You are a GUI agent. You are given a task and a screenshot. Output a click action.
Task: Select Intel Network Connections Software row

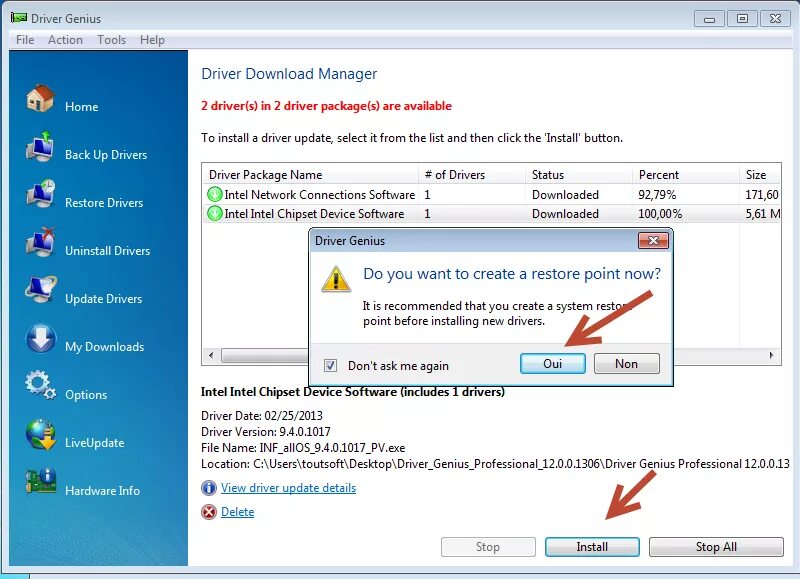491,194
